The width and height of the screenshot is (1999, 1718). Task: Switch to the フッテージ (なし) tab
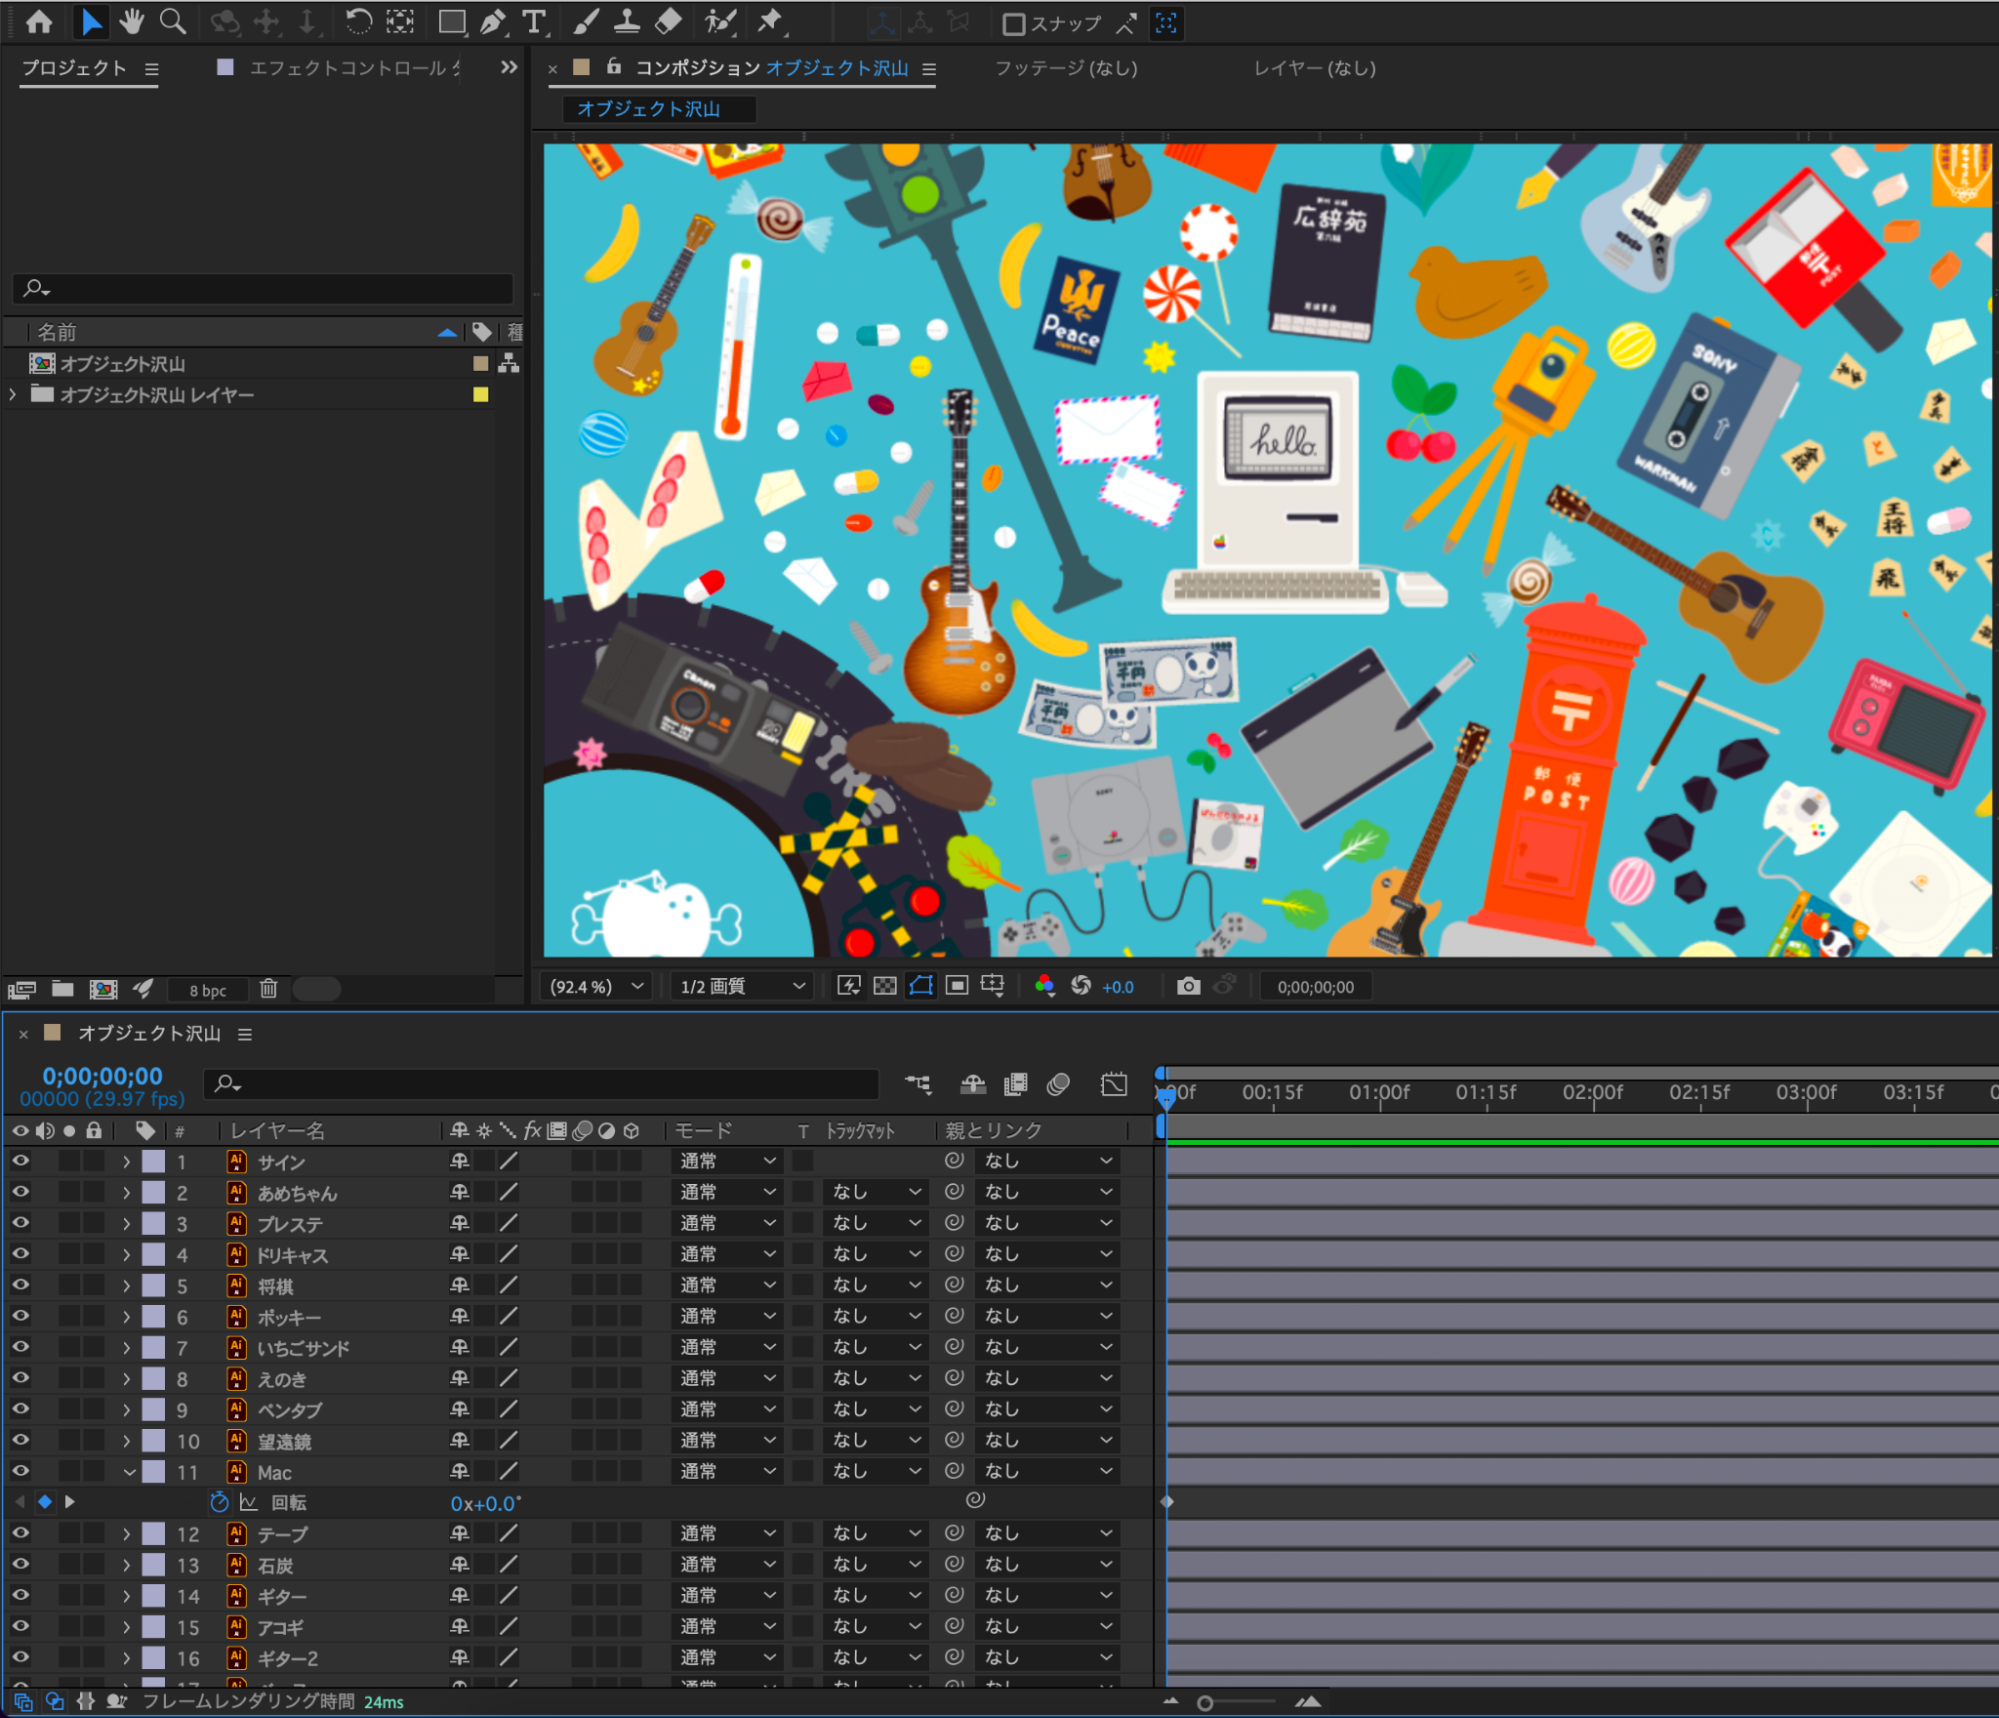point(1065,68)
